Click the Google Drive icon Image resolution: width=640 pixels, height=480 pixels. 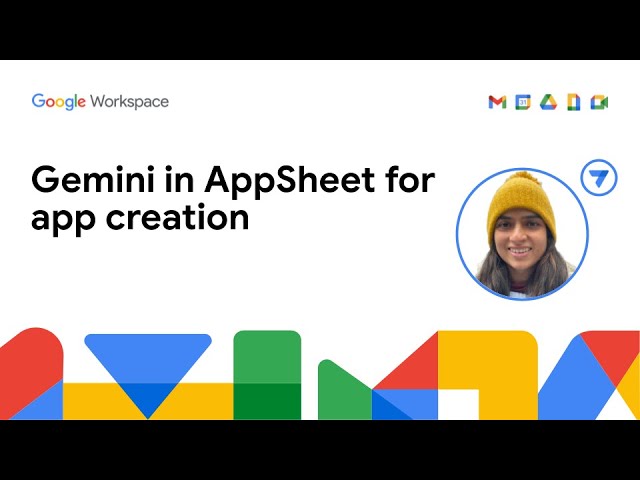[x=548, y=102]
